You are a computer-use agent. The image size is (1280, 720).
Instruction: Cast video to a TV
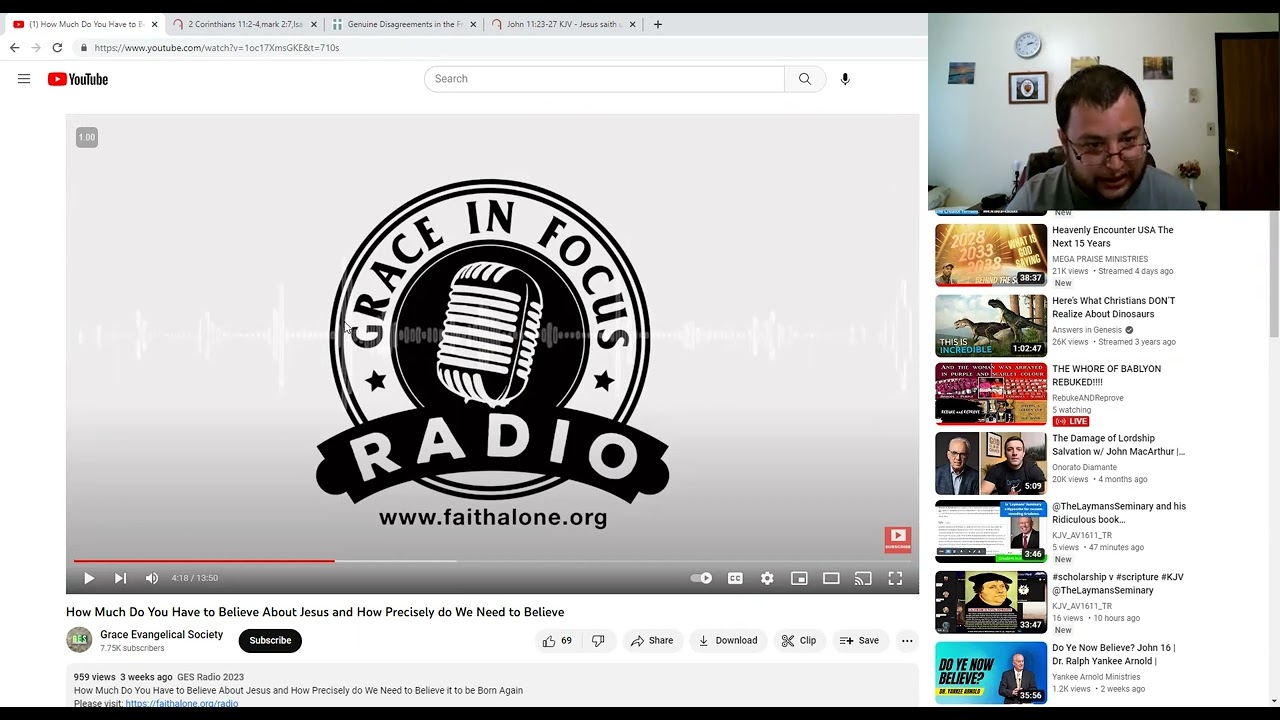tap(863, 578)
